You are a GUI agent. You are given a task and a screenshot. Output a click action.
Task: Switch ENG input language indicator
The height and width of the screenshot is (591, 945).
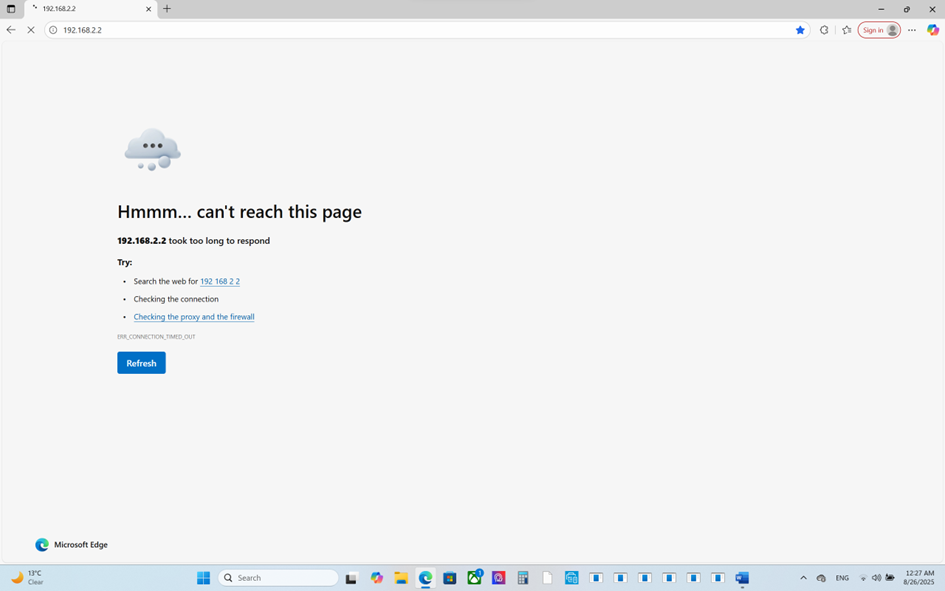[842, 578]
